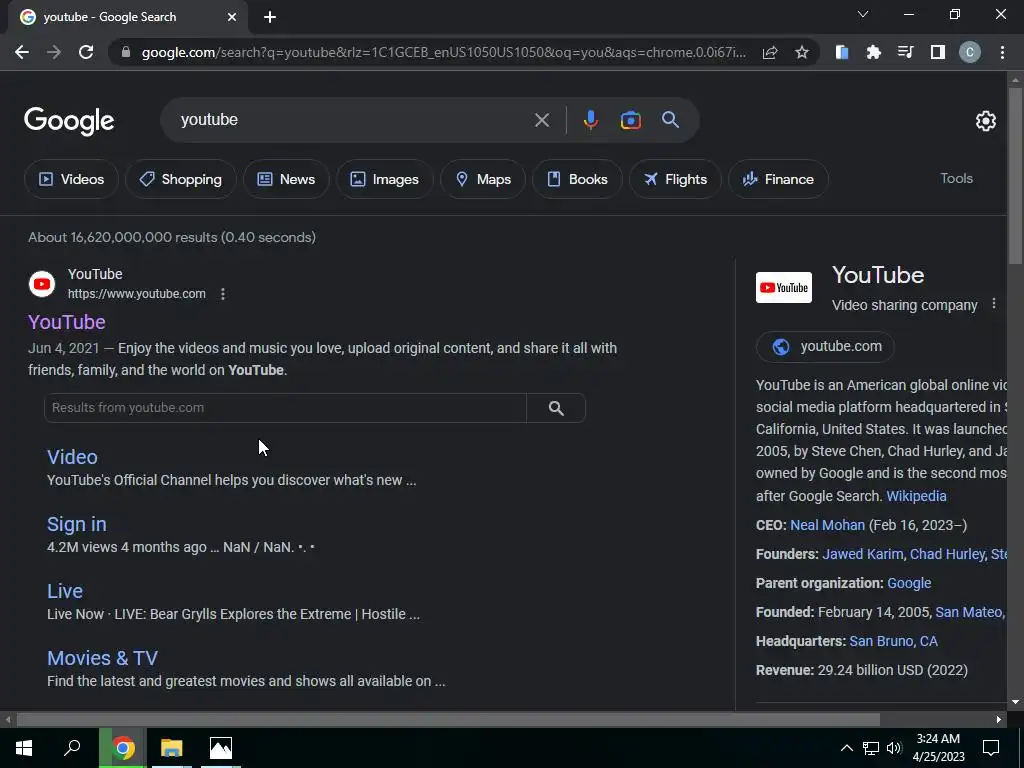Go forward with the browser forward arrow

54,52
